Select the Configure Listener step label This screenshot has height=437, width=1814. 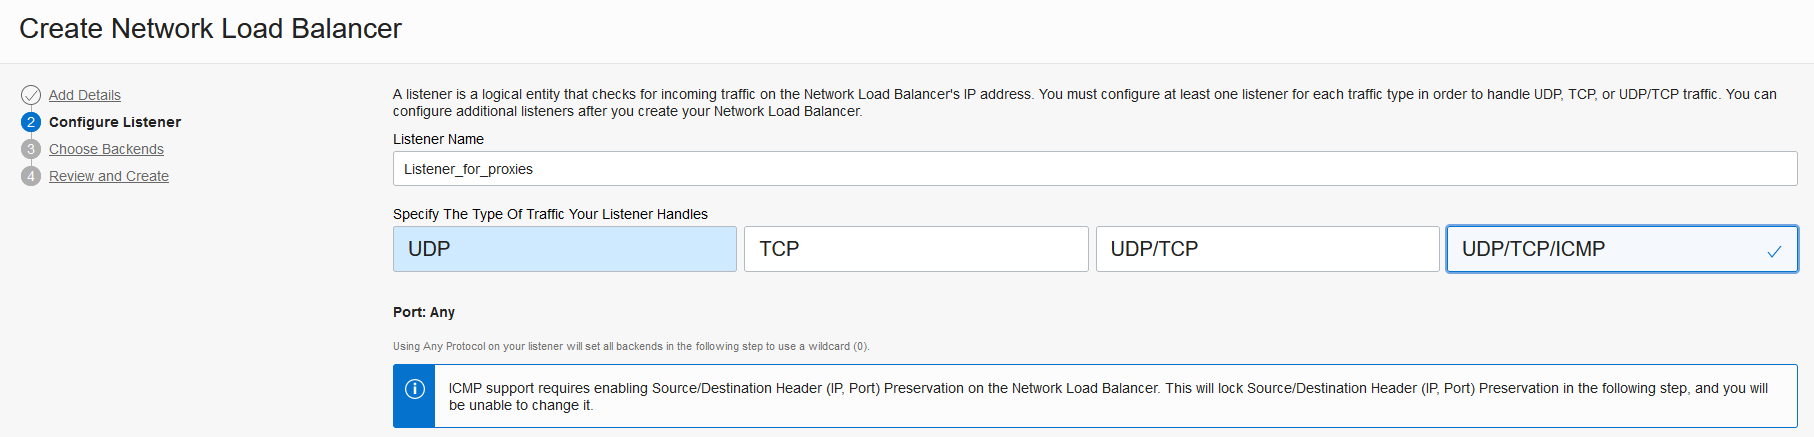(115, 122)
